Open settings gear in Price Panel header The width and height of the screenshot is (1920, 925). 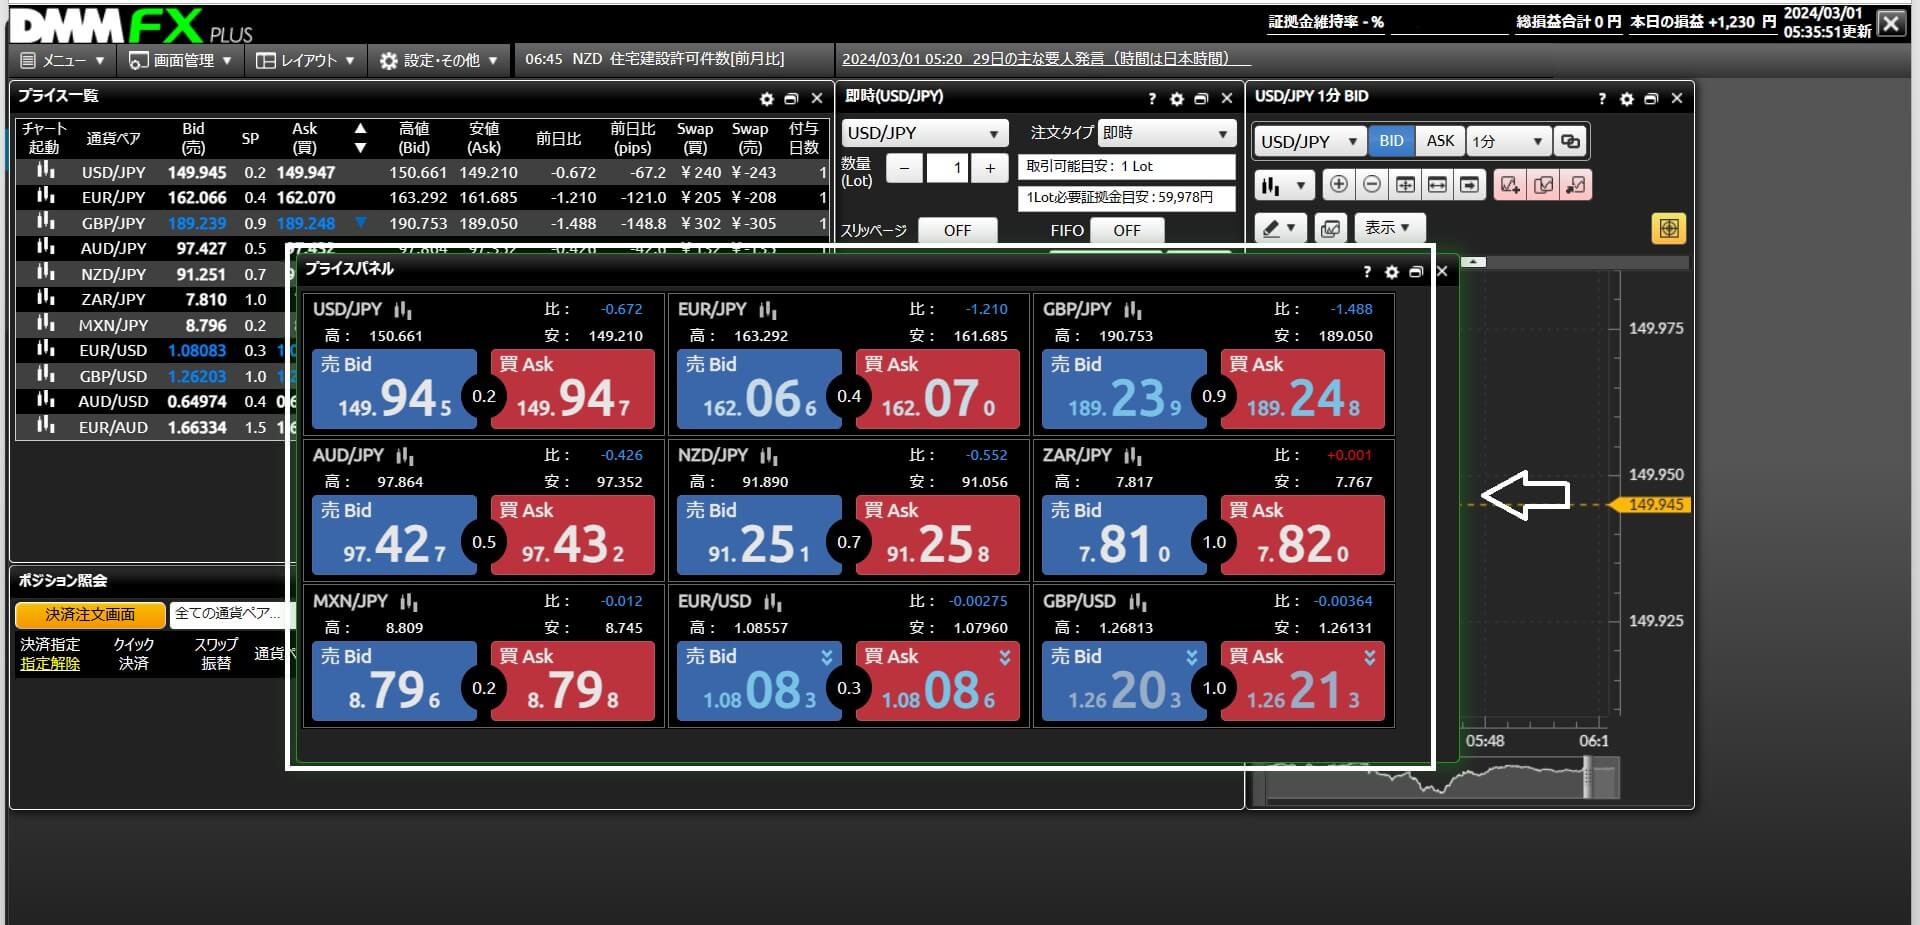coord(1391,272)
